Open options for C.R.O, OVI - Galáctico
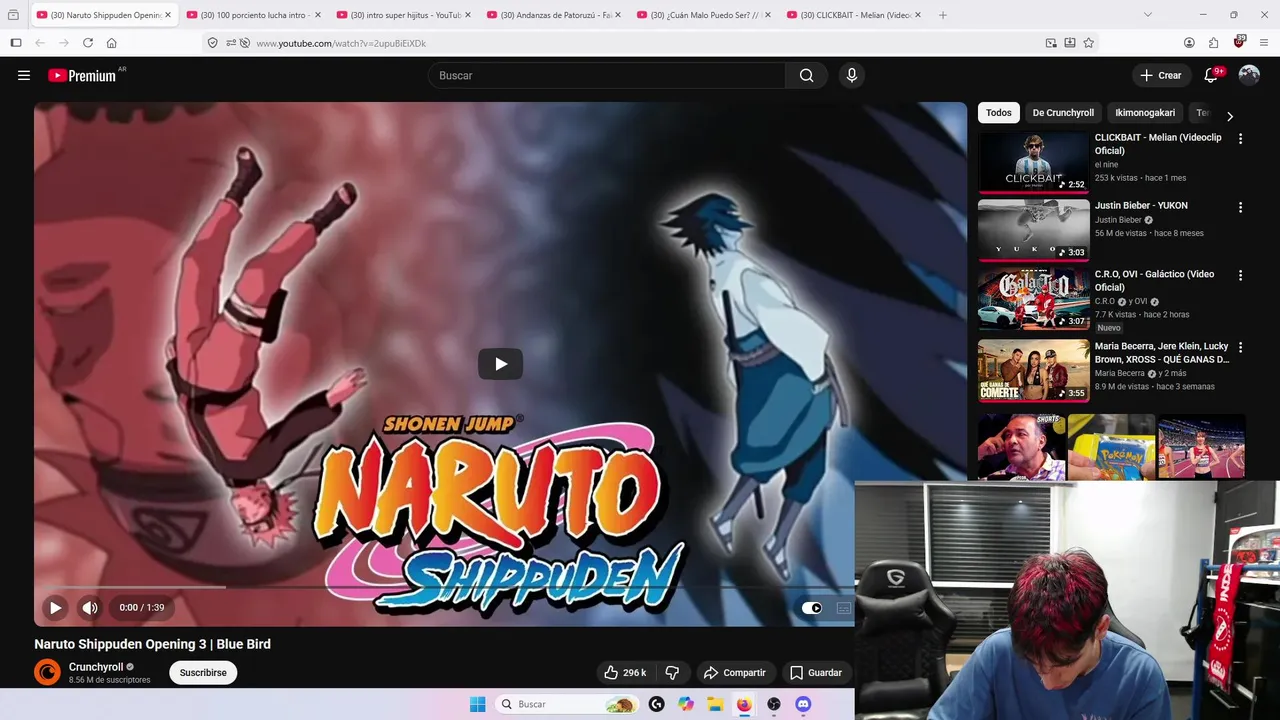The image size is (1280, 720). point(1240,275)
